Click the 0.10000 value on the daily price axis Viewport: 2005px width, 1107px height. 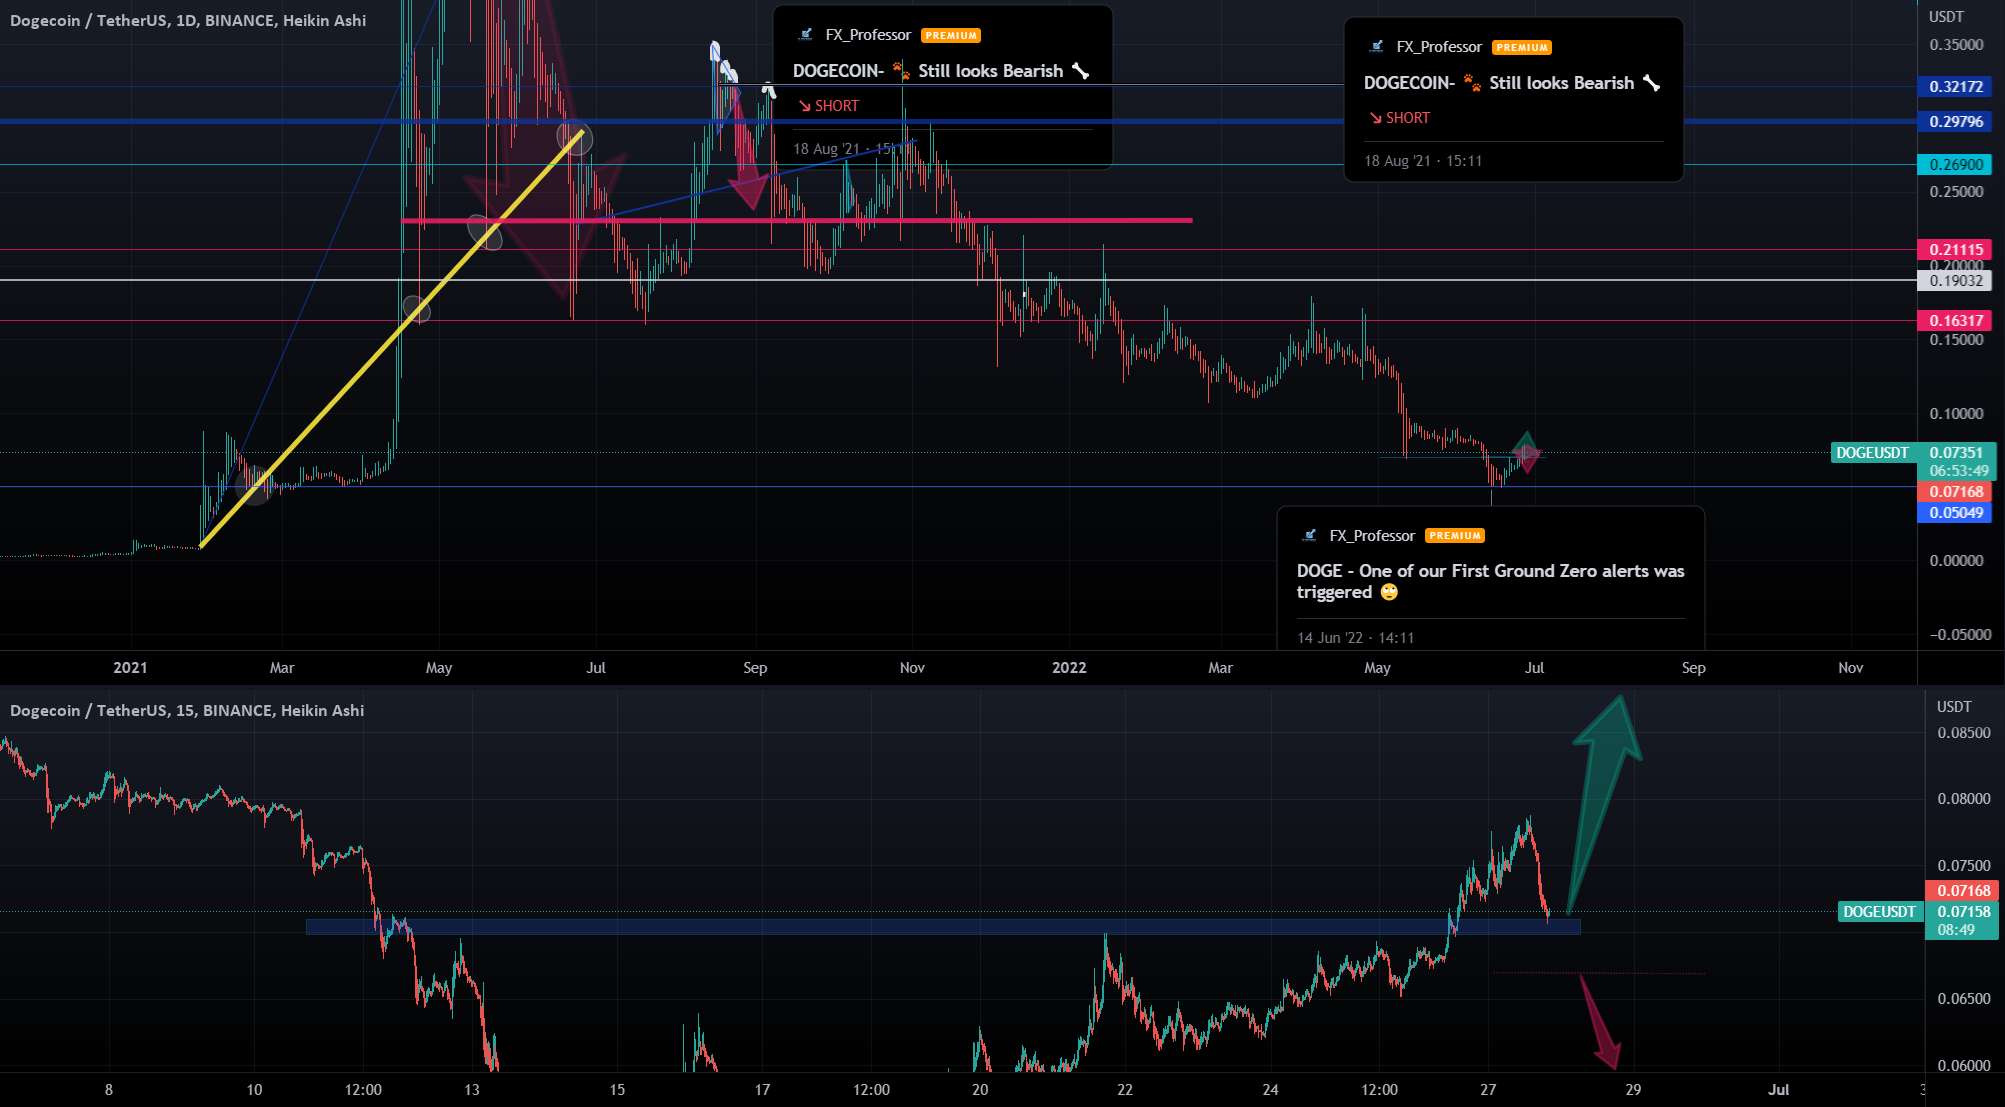(1956, 414)
